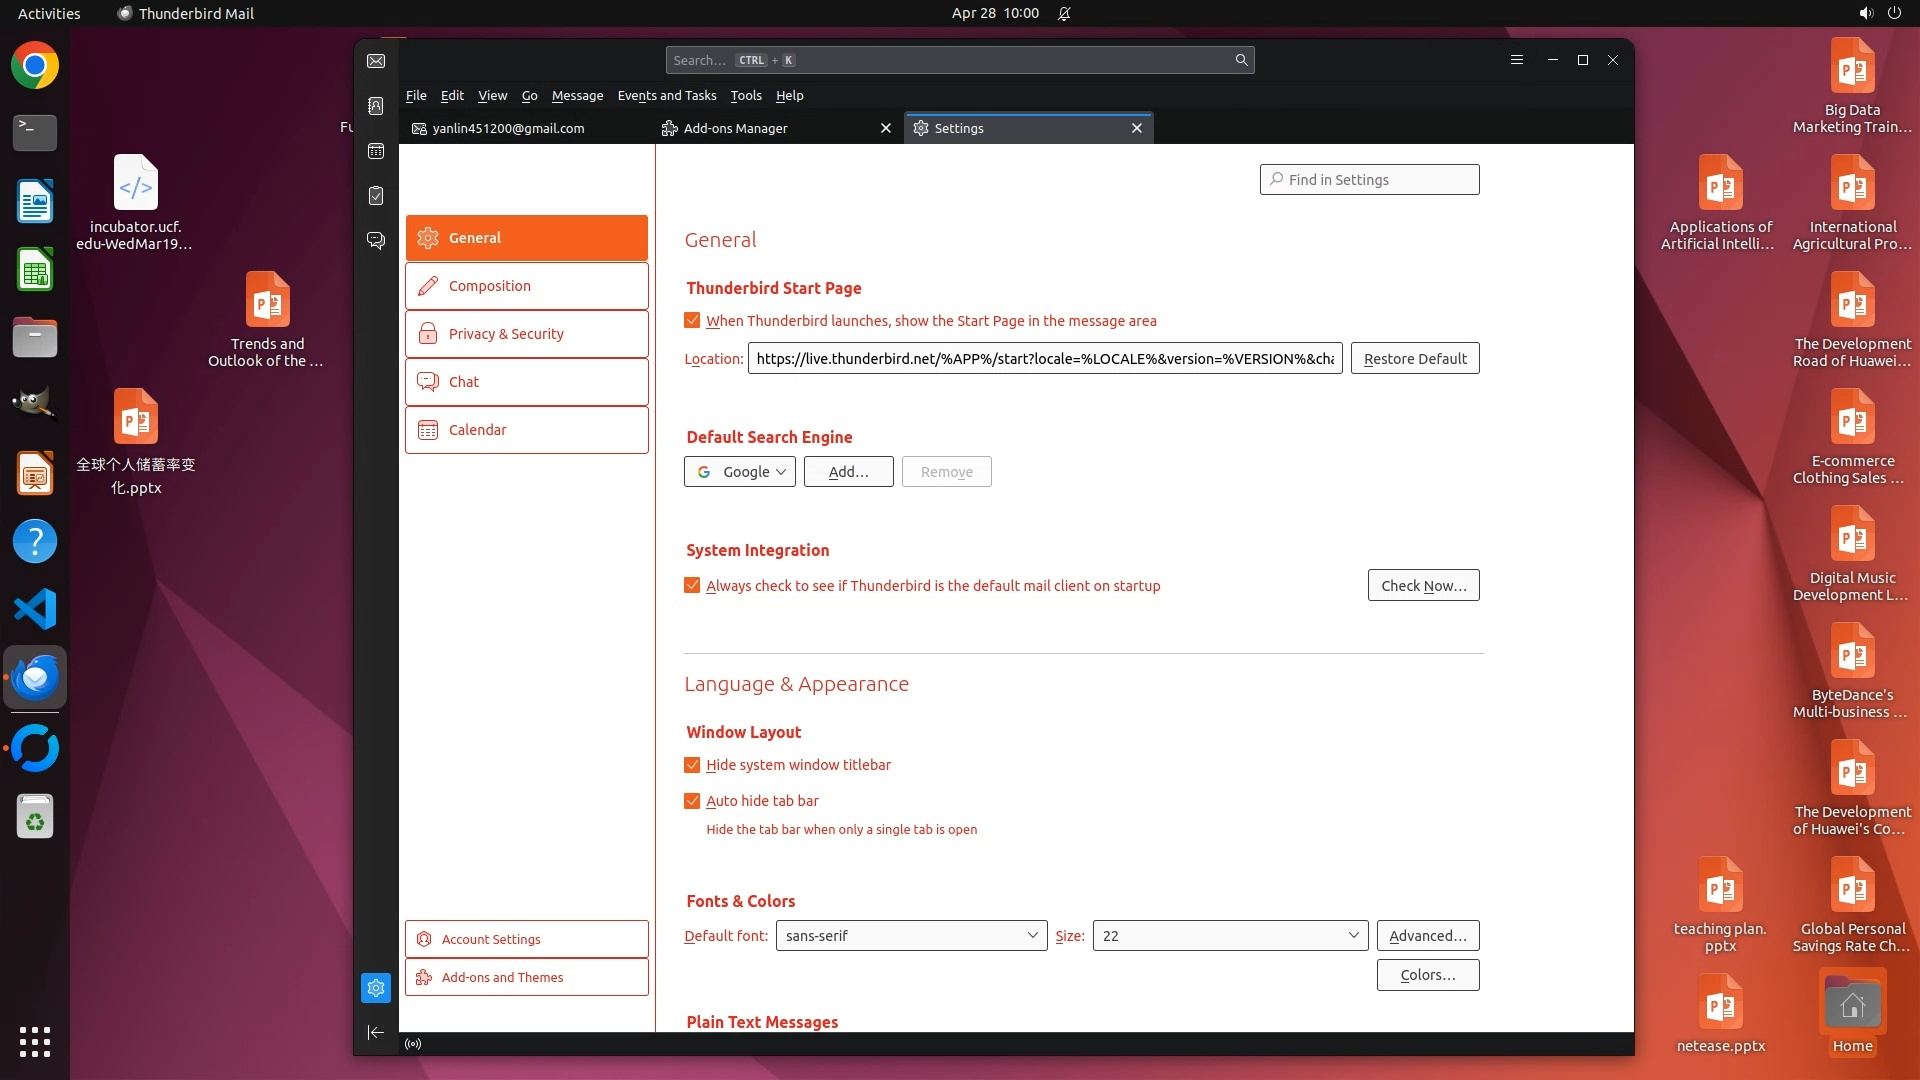This screenshot has width=1920, height=1080.
Task: Open the Colors… dialog button
Action: [1427, 975]
